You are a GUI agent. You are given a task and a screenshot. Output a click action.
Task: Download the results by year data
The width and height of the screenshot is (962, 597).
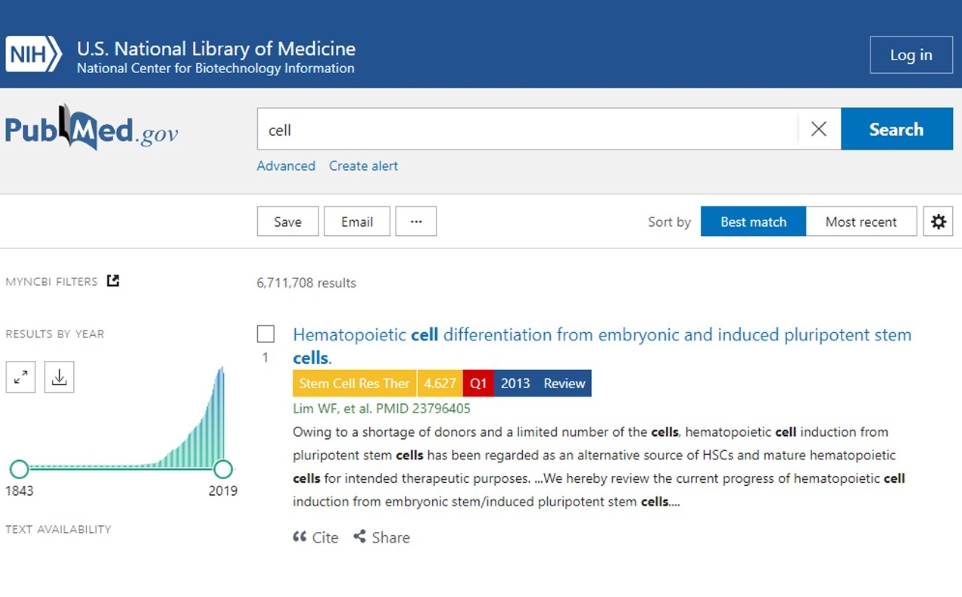point(59,377)
